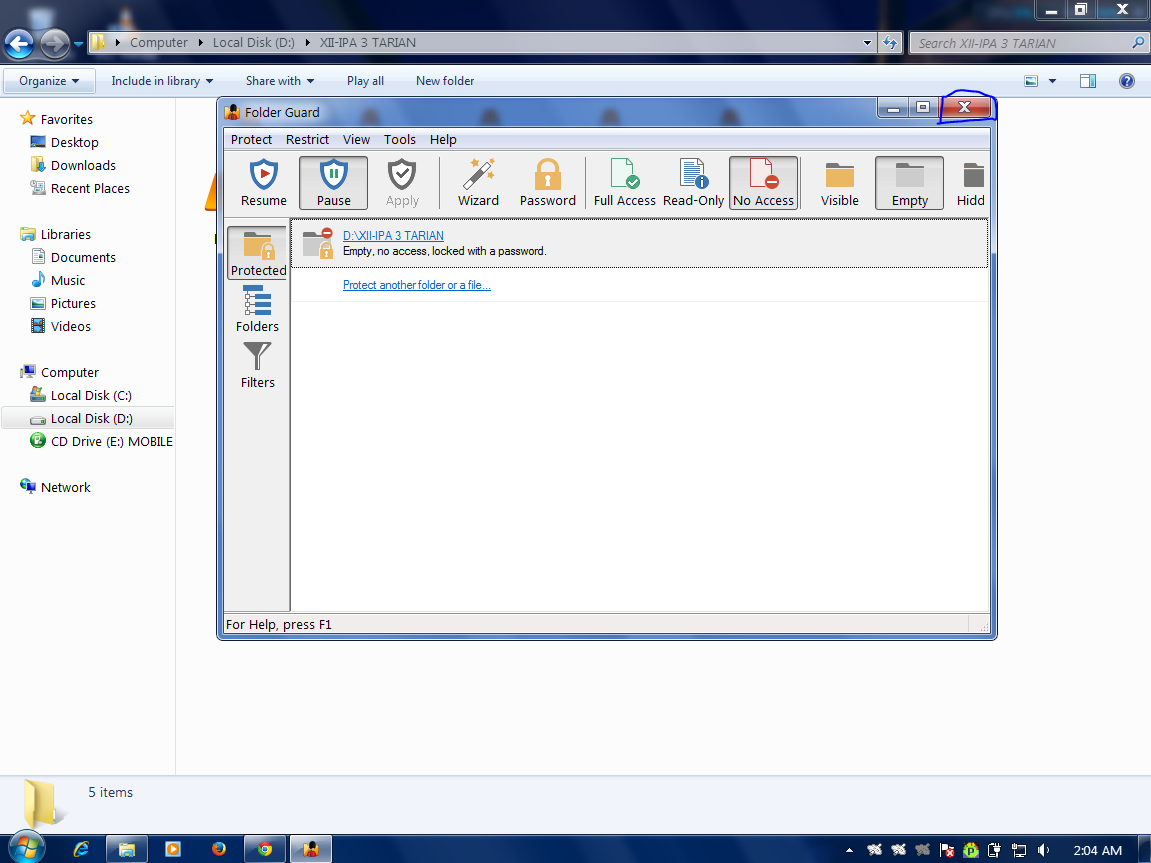The width and height of the screenshot is (1151, 863).
Task: Open the Help menu in Folder Guard
Action: 443,139
